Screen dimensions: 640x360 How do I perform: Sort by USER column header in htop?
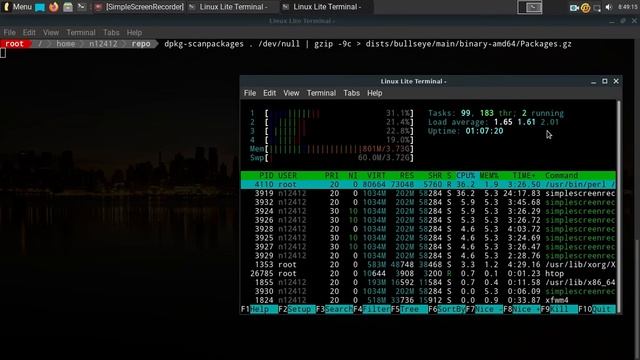point(287,176)
